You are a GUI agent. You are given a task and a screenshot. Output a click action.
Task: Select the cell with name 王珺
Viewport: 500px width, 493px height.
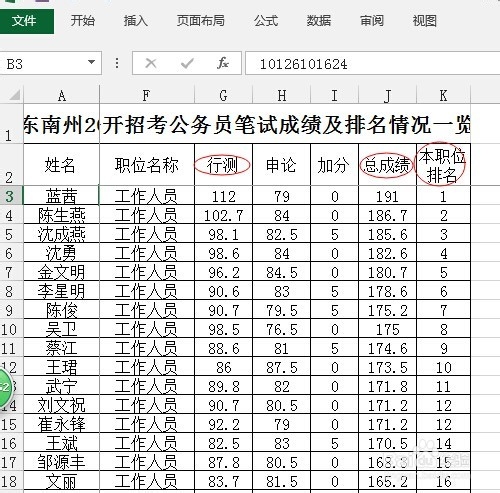pyautogui.click(x=61, y=367)
